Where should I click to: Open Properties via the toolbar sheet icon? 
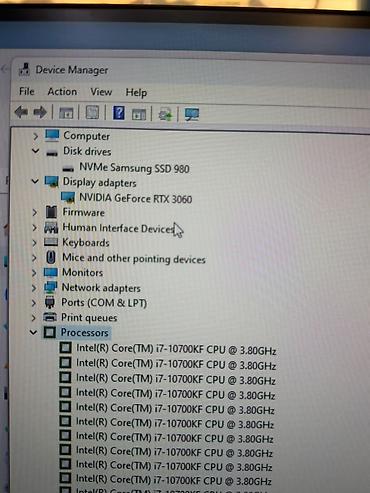(x=92, y=113)
